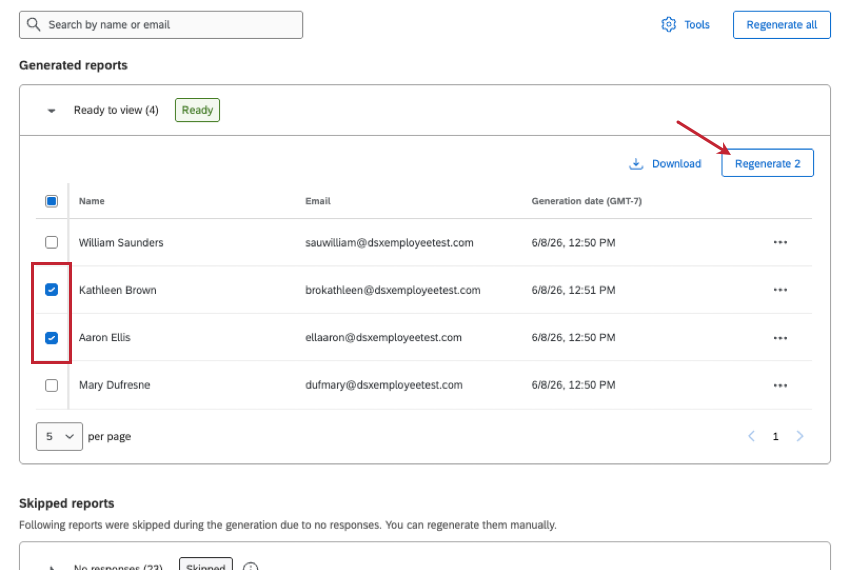This screenshot has height=570, width=850.
Task: Uncheck the Aaron Ellis checkbox
Action: click(x=51, y=338)
